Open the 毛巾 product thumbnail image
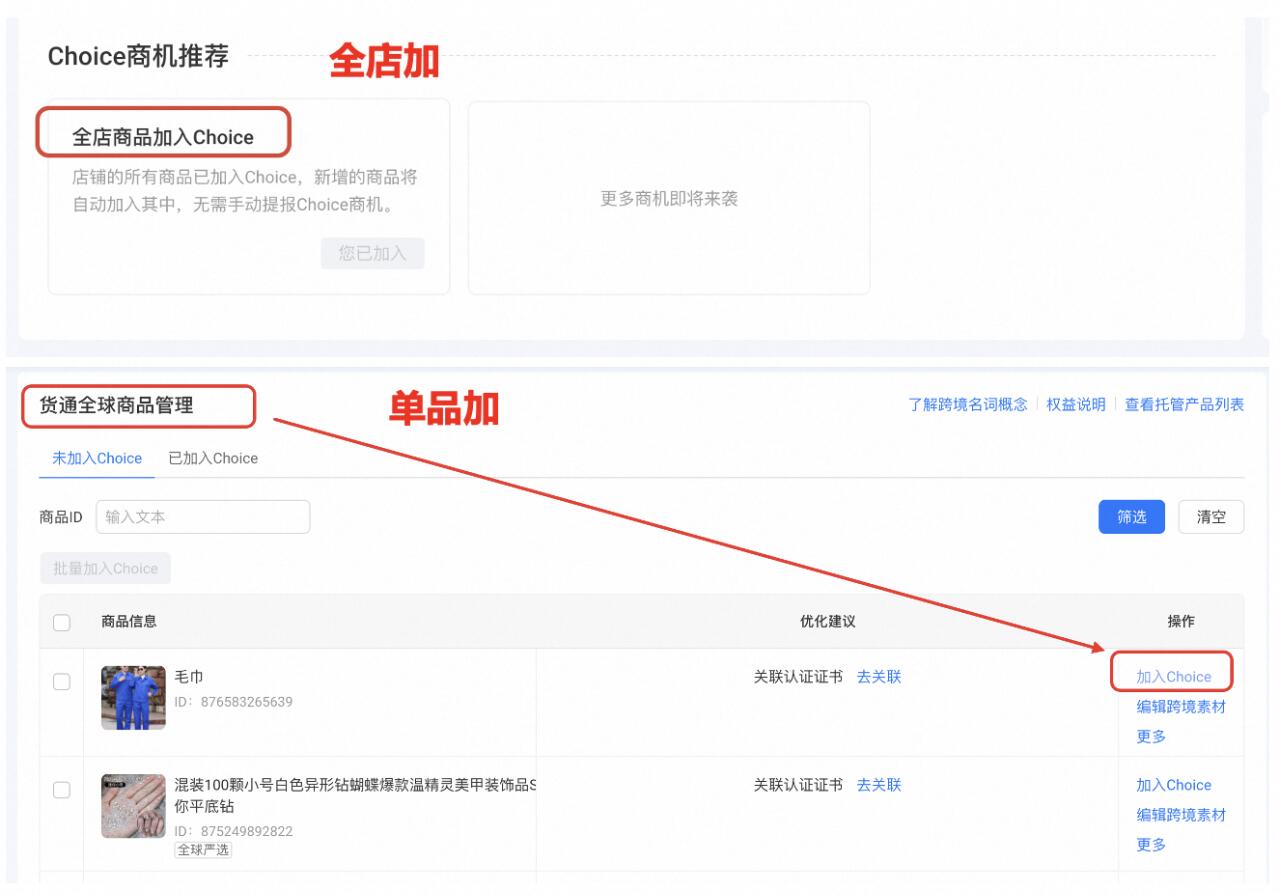This screenshot has height=895, width=1280. point(133,698)
